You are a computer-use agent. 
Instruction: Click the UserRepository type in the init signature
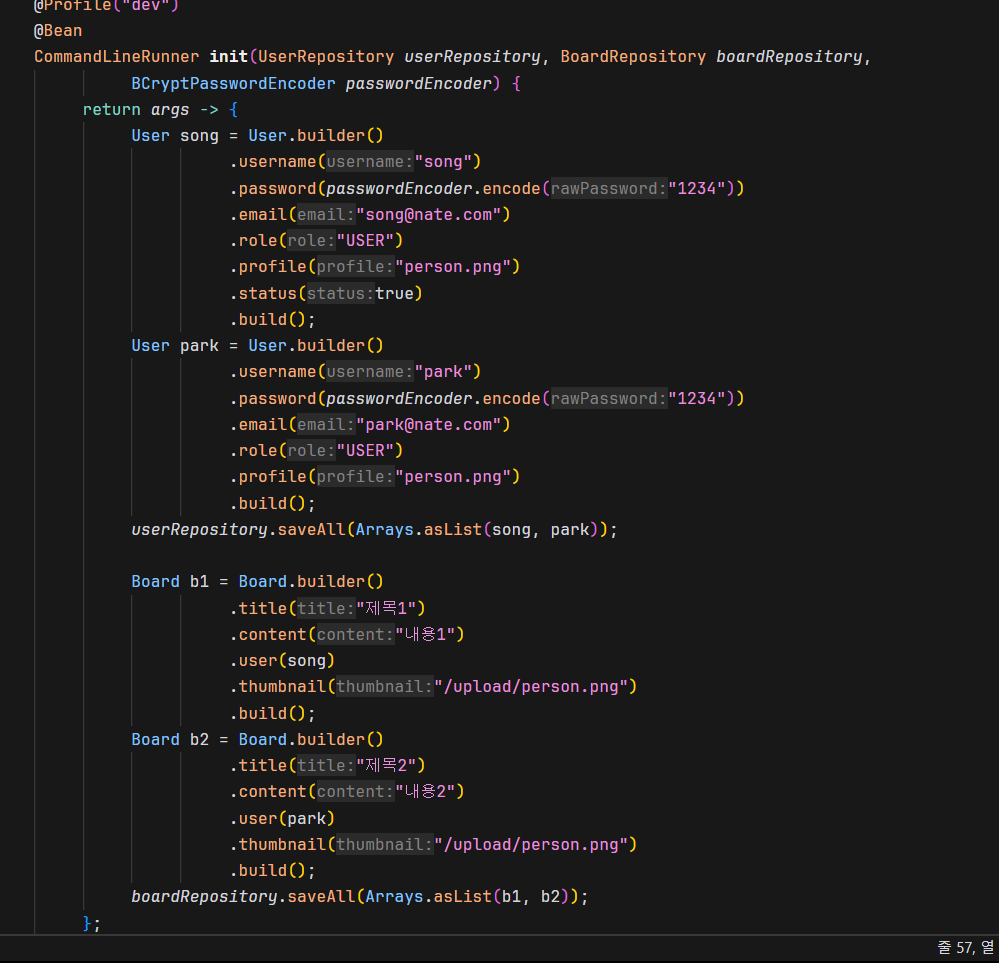coord(326,57)
